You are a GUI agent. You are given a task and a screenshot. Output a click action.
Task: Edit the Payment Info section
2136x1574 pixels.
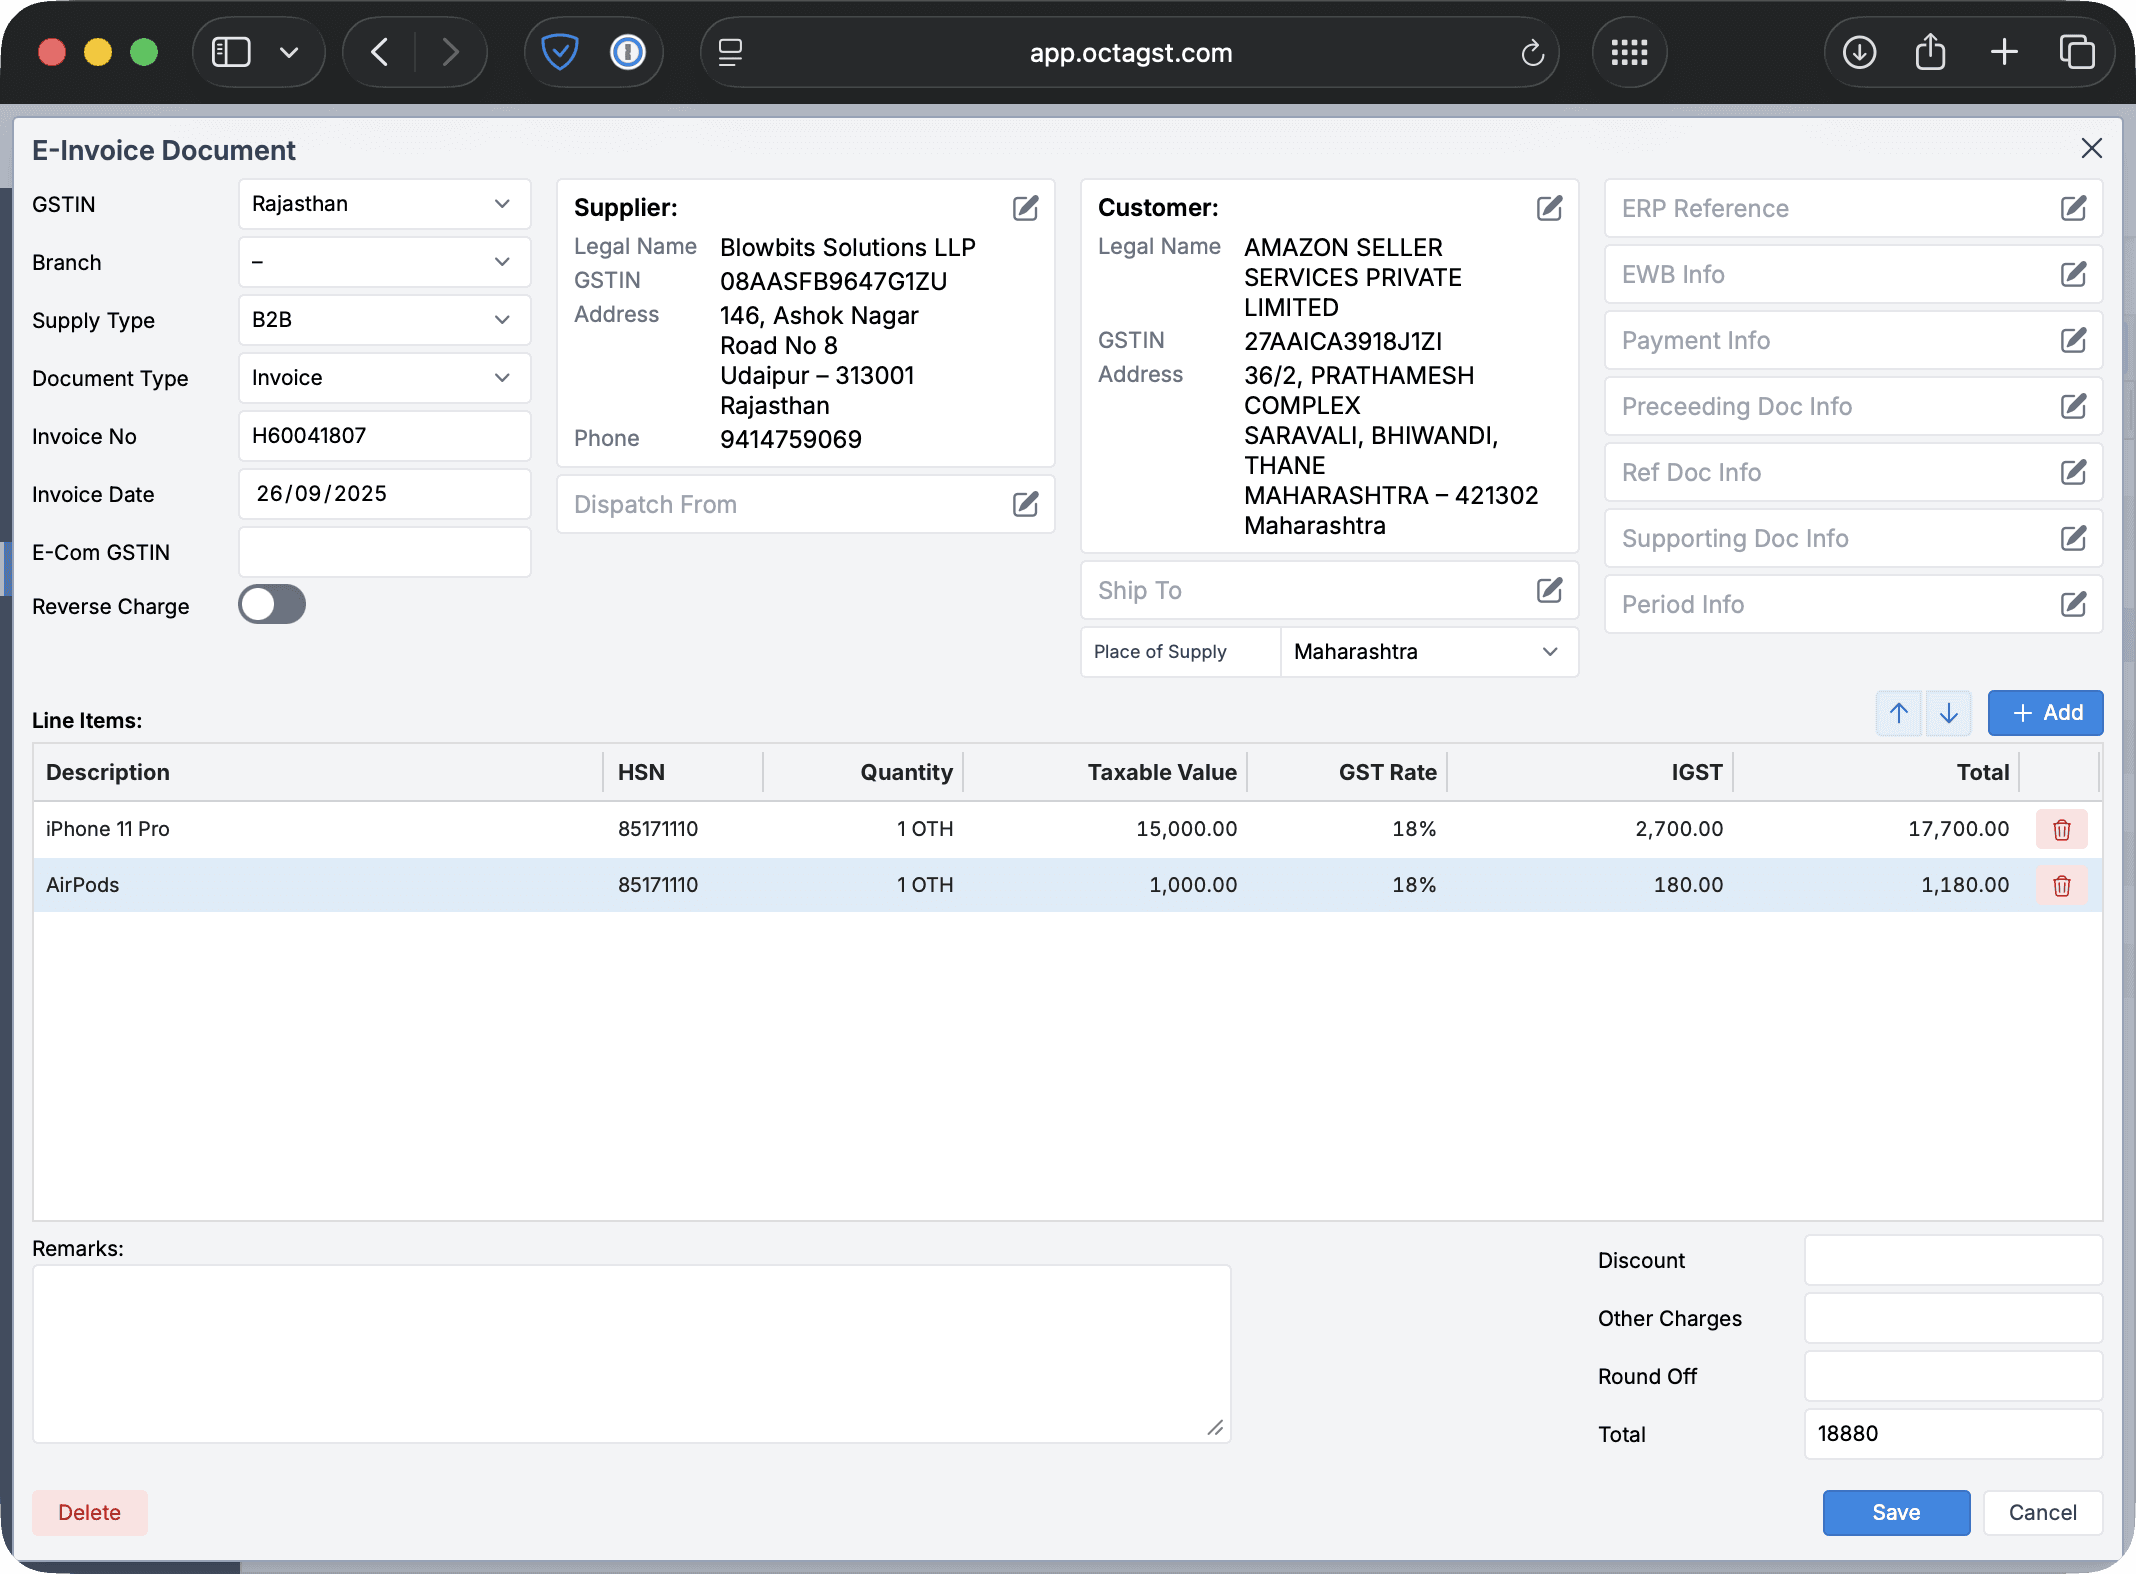pyautogui.click(x=2073, y=340)
